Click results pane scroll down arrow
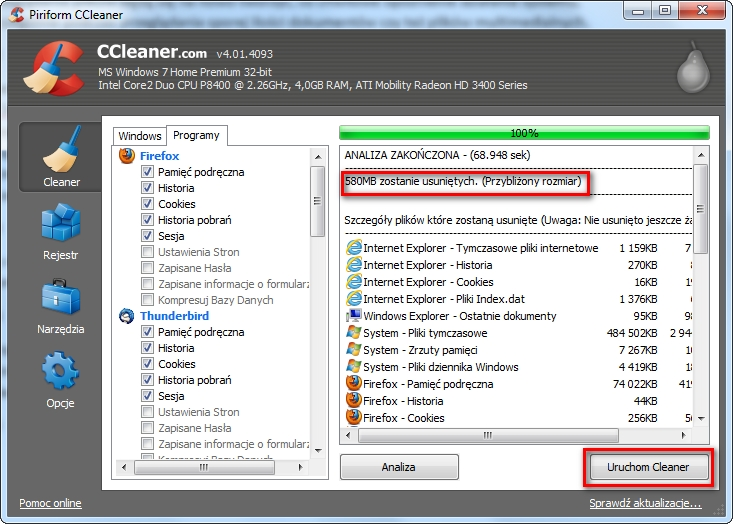The height and width of the screenshot is (524, 733). pyautogui.click(x=701, y=419)
